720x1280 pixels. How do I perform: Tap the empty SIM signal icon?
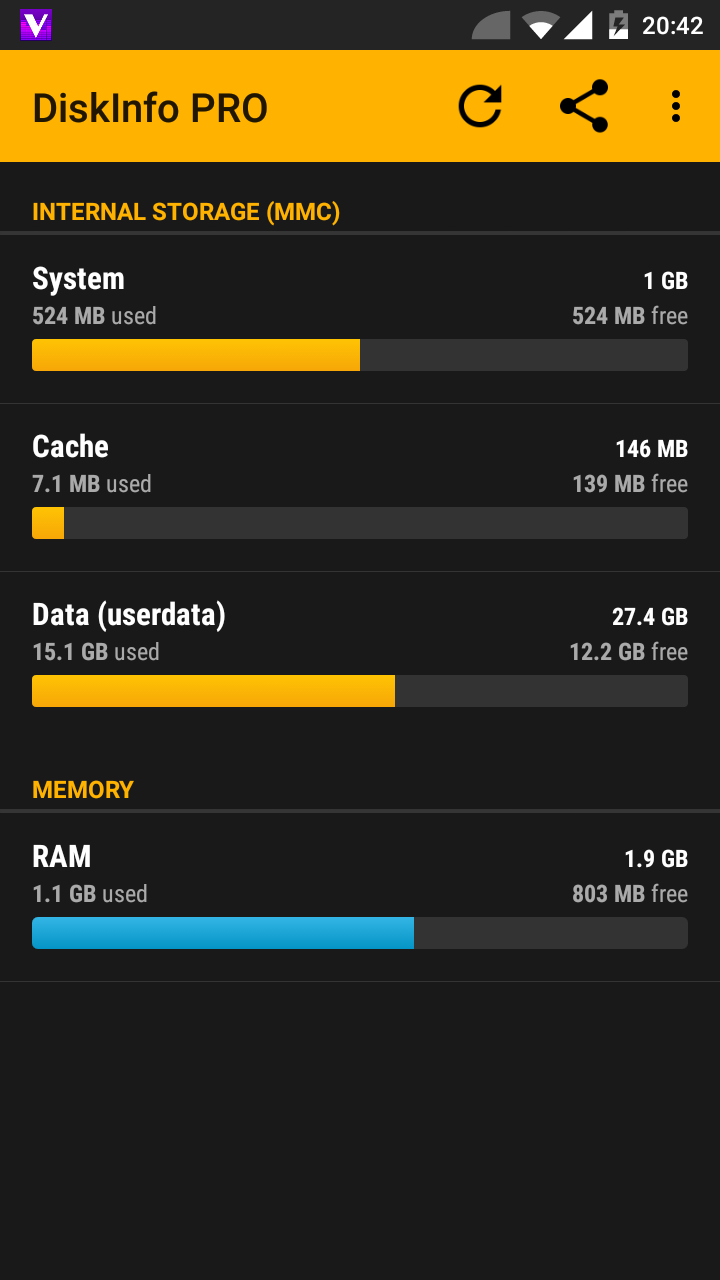pyautogui.click(x=492, y=25)
